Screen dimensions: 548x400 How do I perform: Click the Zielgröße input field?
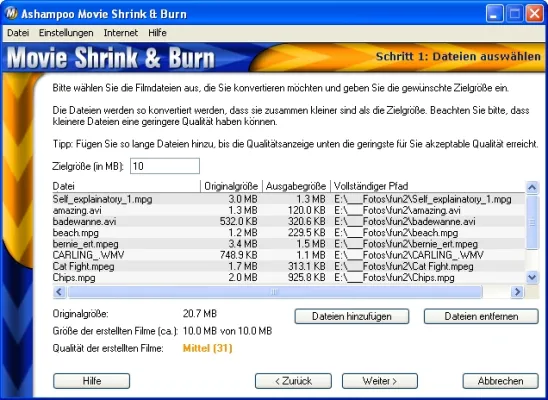[x=165, y=166]
